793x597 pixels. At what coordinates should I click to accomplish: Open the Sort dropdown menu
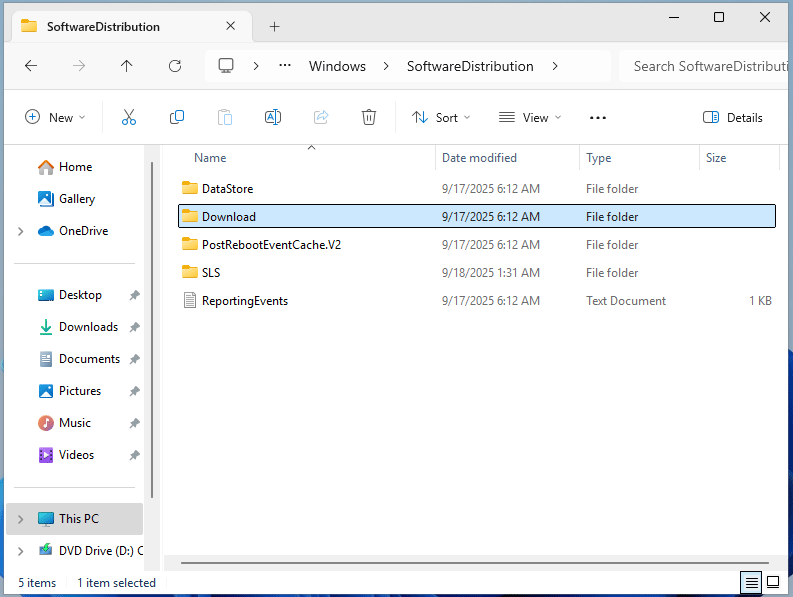tap(441, 117)
